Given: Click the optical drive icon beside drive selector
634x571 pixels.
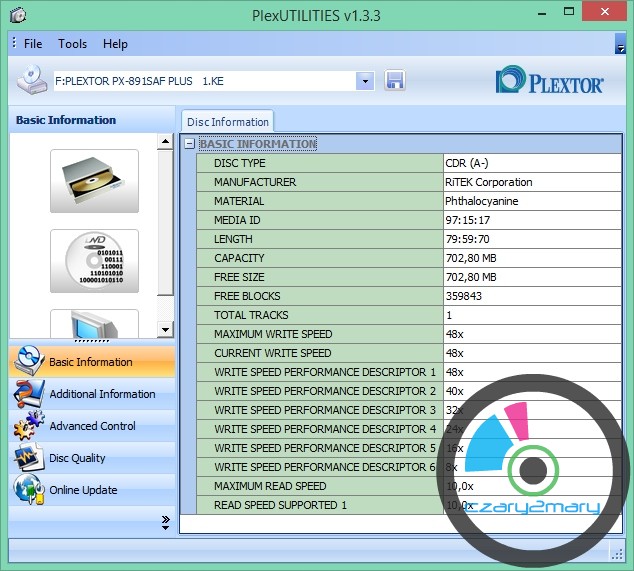Looking at the screenshot, I should coord(32,80).
